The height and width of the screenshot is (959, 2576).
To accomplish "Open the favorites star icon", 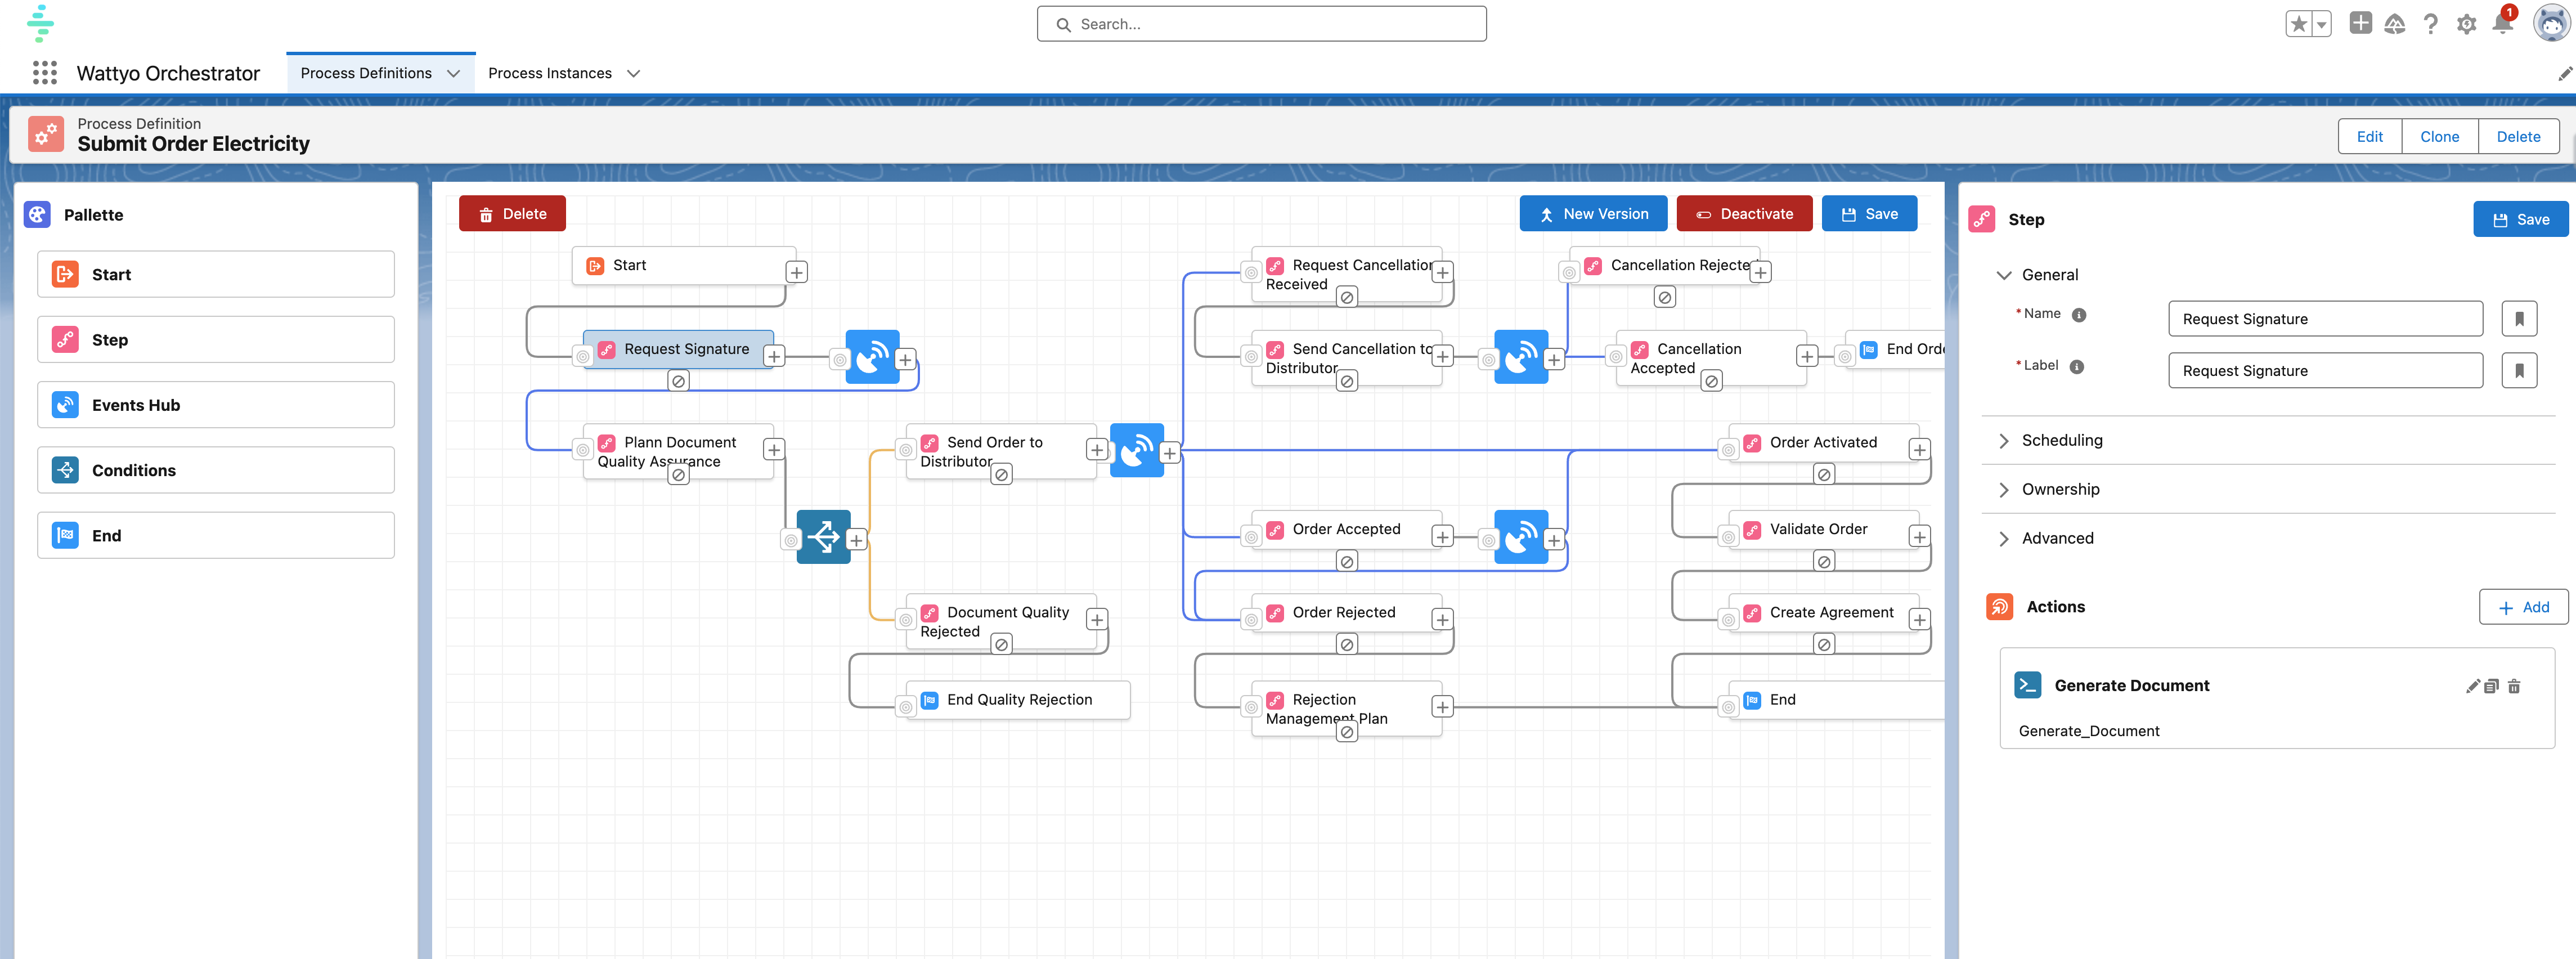I will [2298, 24].
